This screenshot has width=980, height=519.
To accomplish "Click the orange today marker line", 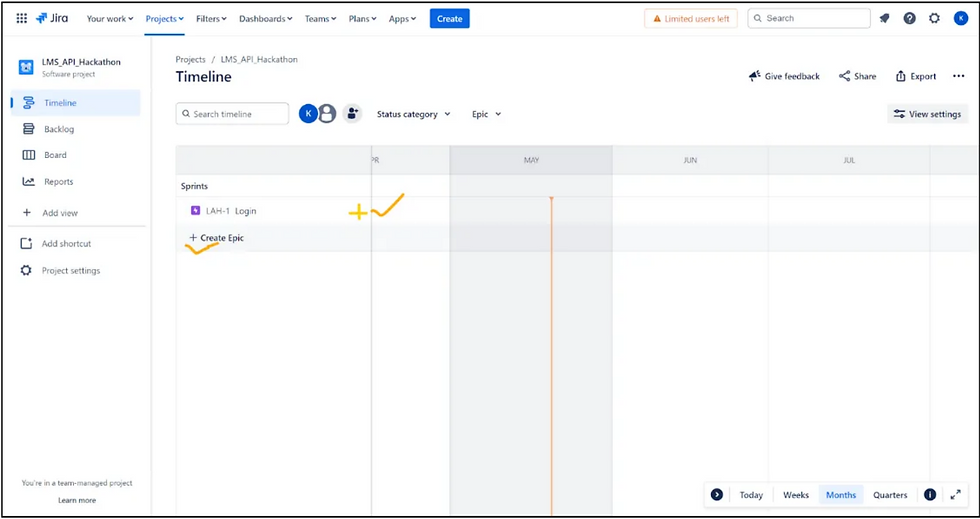I will coord(551,356).
